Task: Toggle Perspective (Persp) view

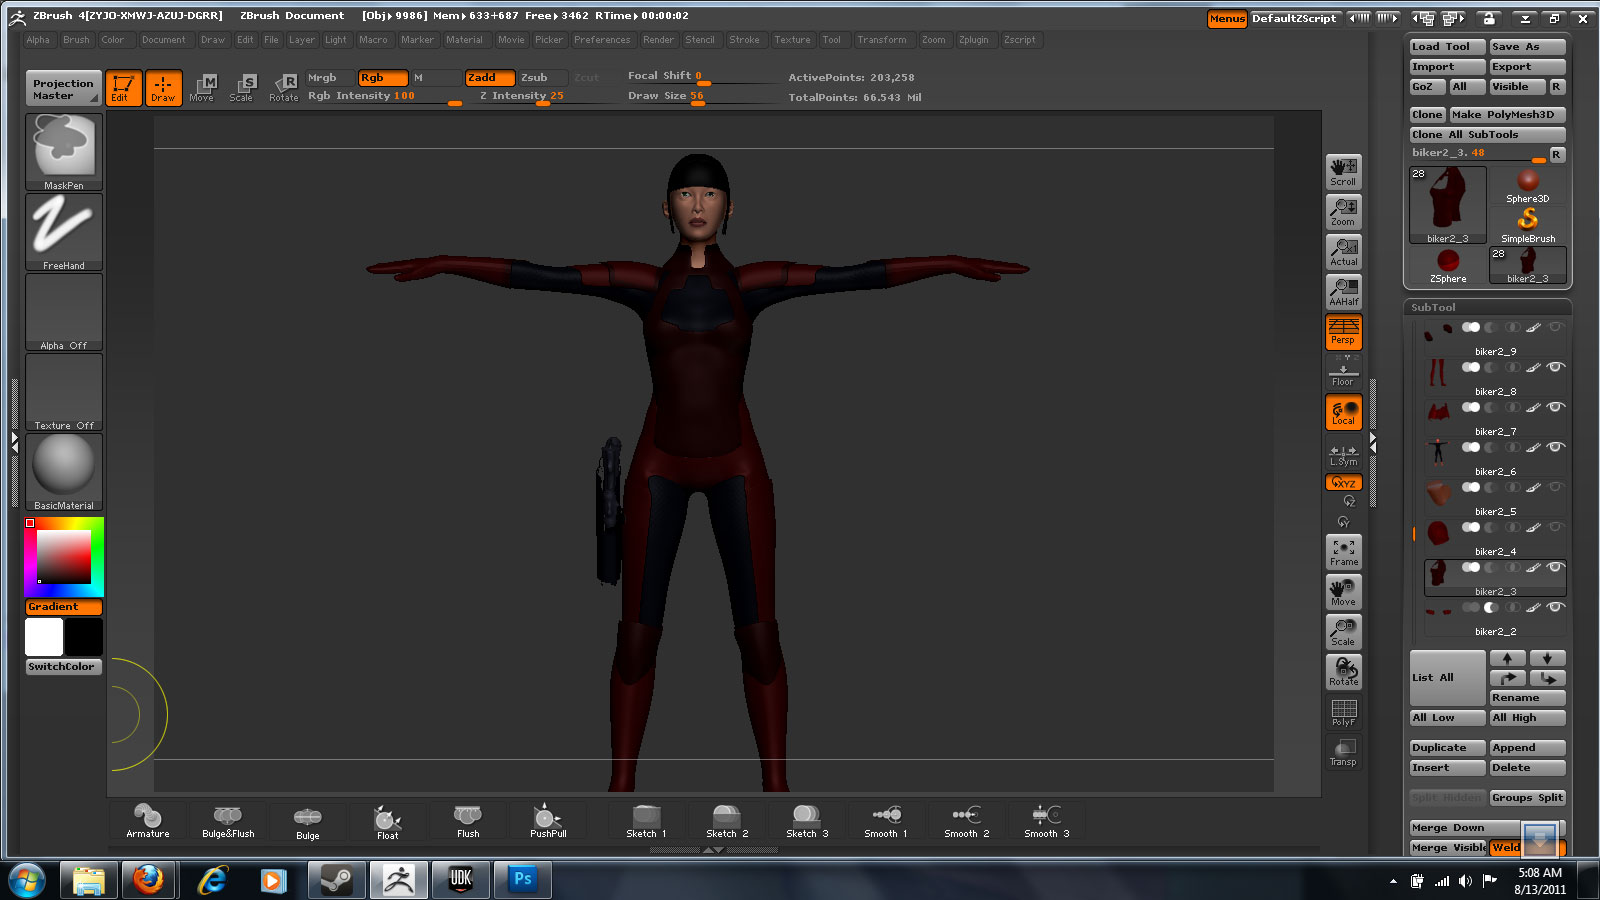Action: click(1343, 332)
